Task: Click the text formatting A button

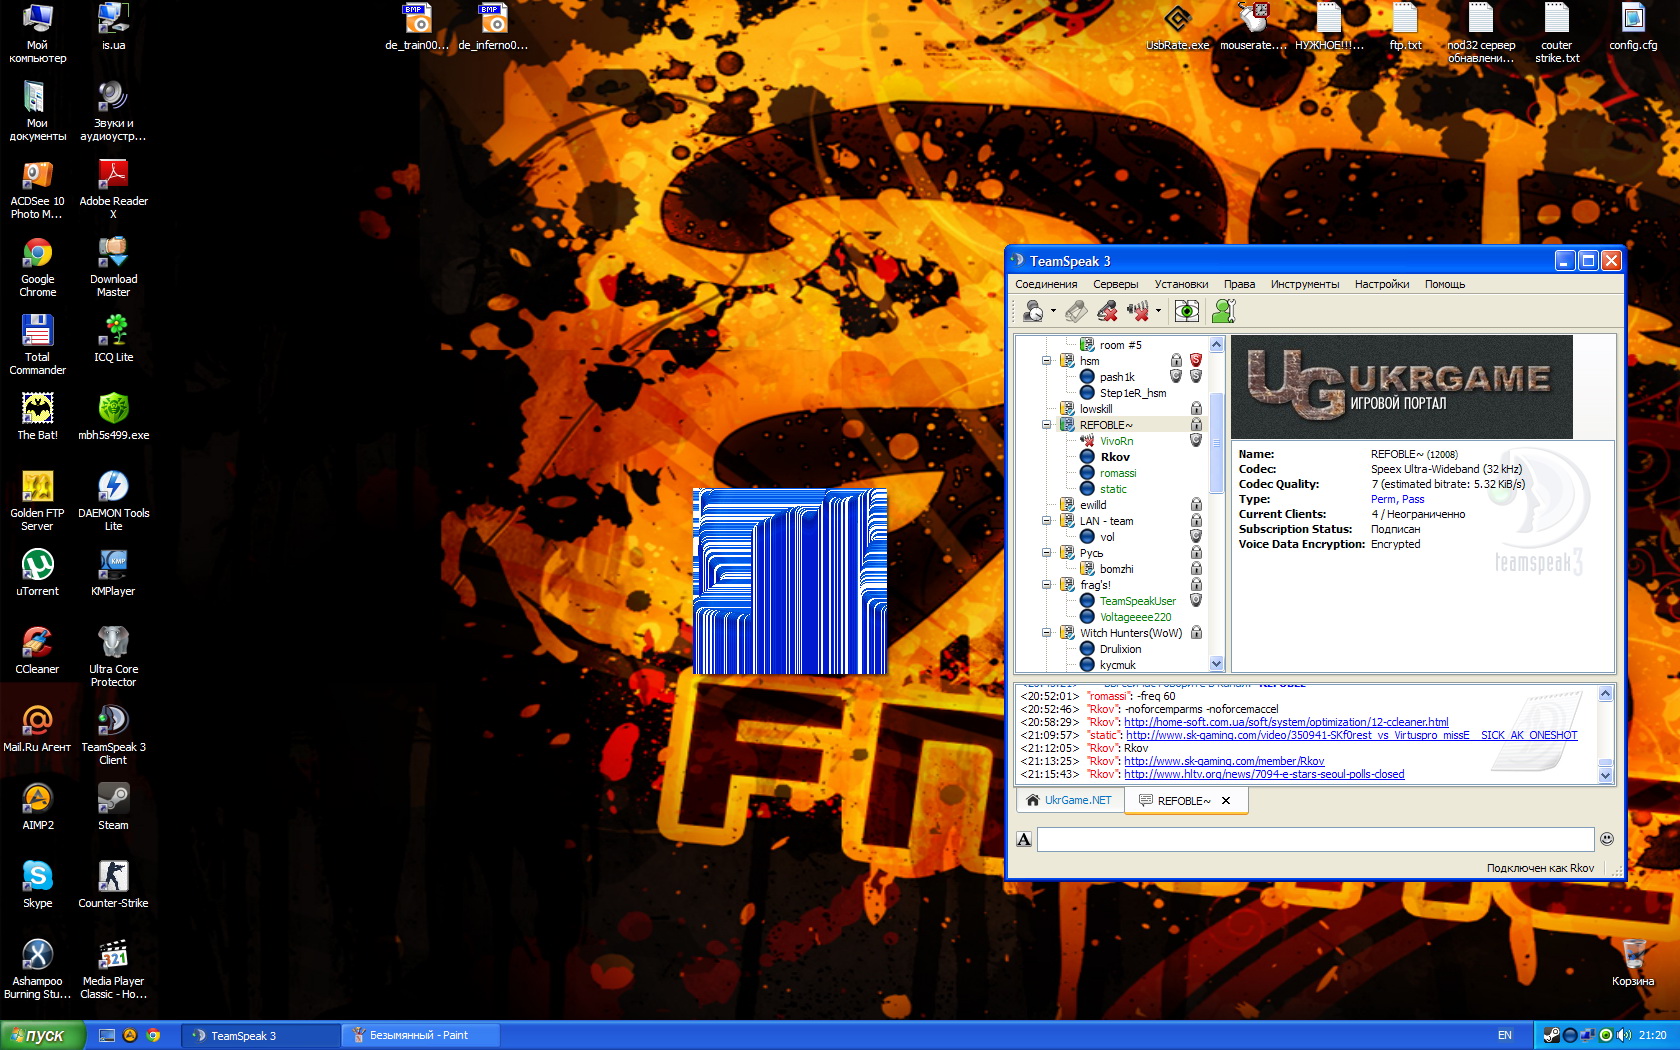Action: click(1024, 839)
